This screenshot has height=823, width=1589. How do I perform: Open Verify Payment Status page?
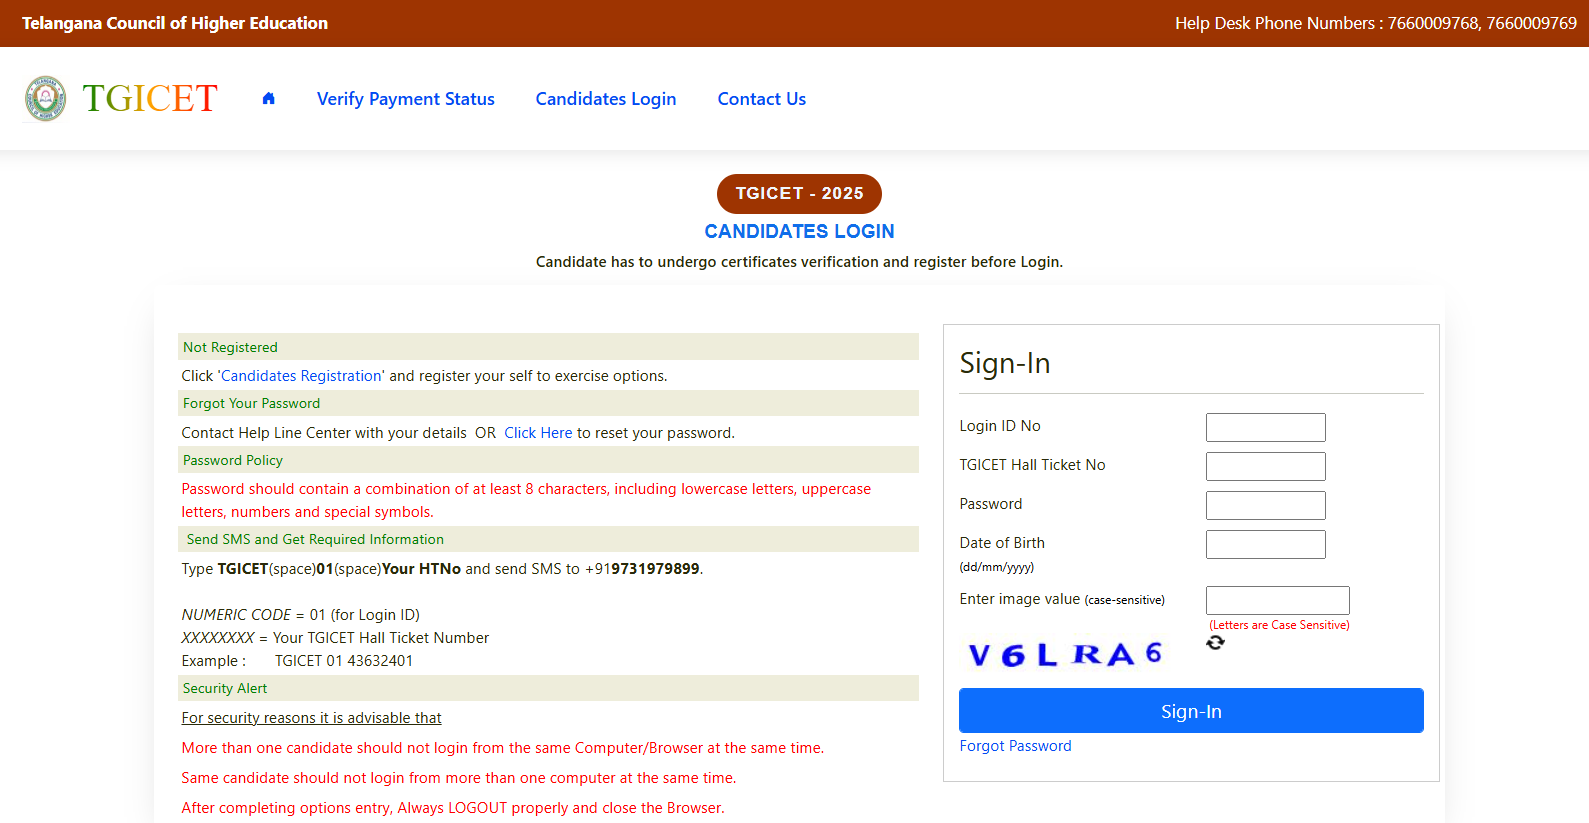406,99
